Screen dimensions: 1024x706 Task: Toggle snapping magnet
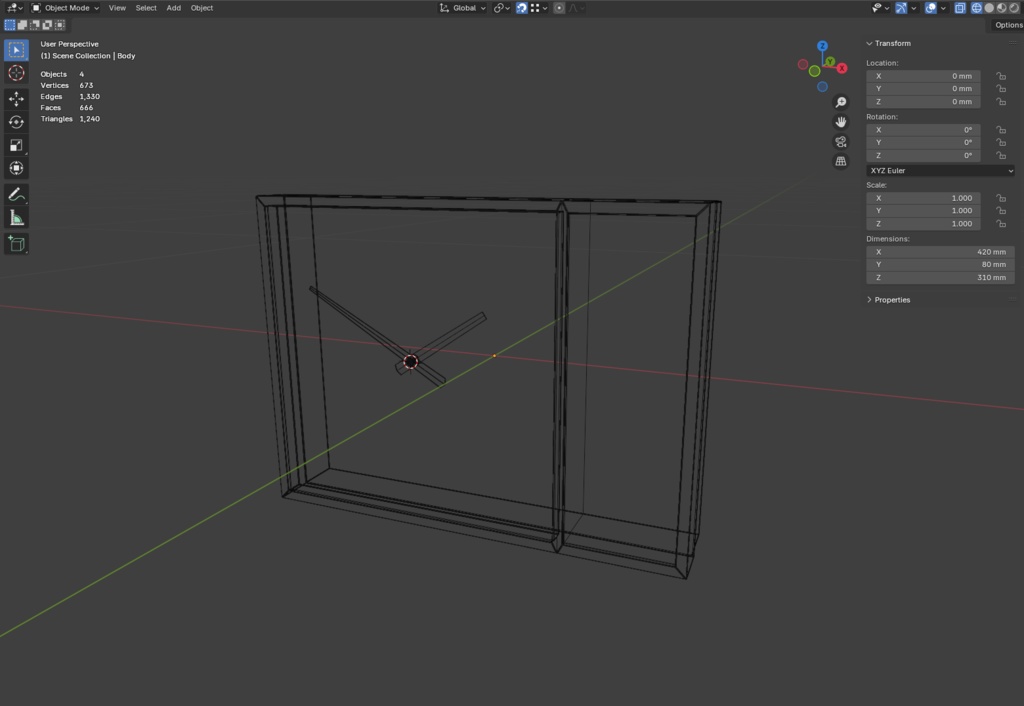(x=522, y=8)
